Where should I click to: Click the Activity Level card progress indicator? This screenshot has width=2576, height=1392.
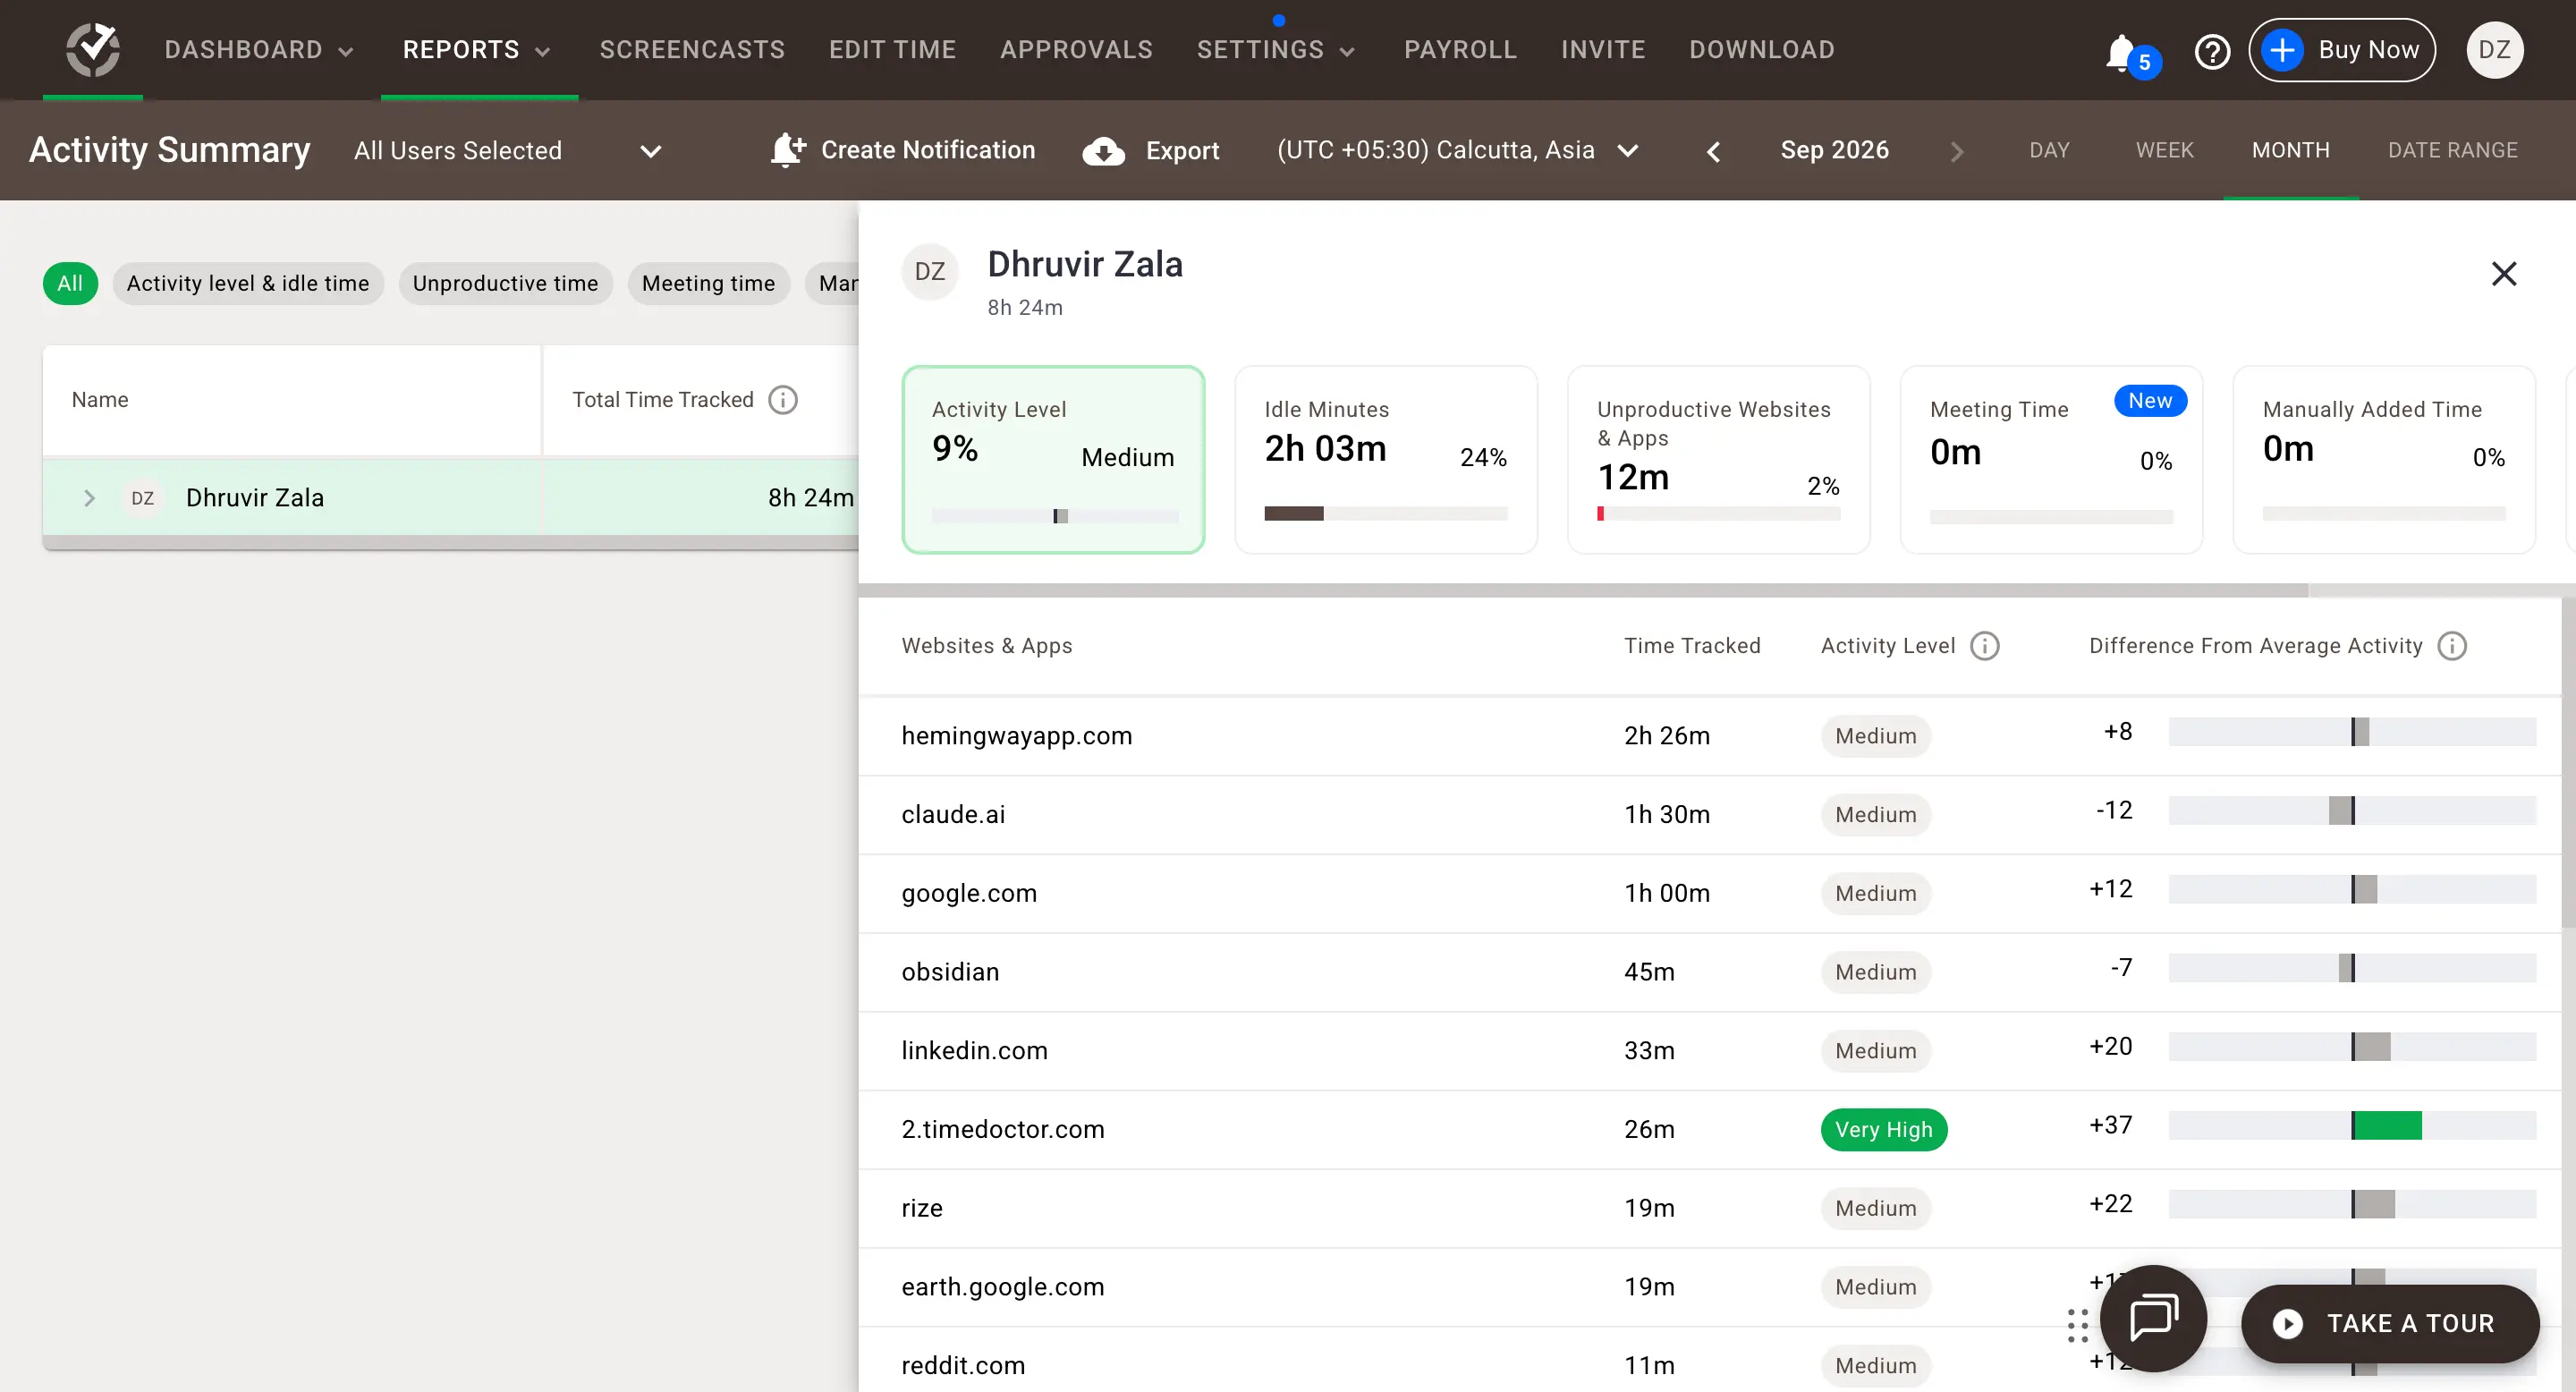(x=1055, y=516)
